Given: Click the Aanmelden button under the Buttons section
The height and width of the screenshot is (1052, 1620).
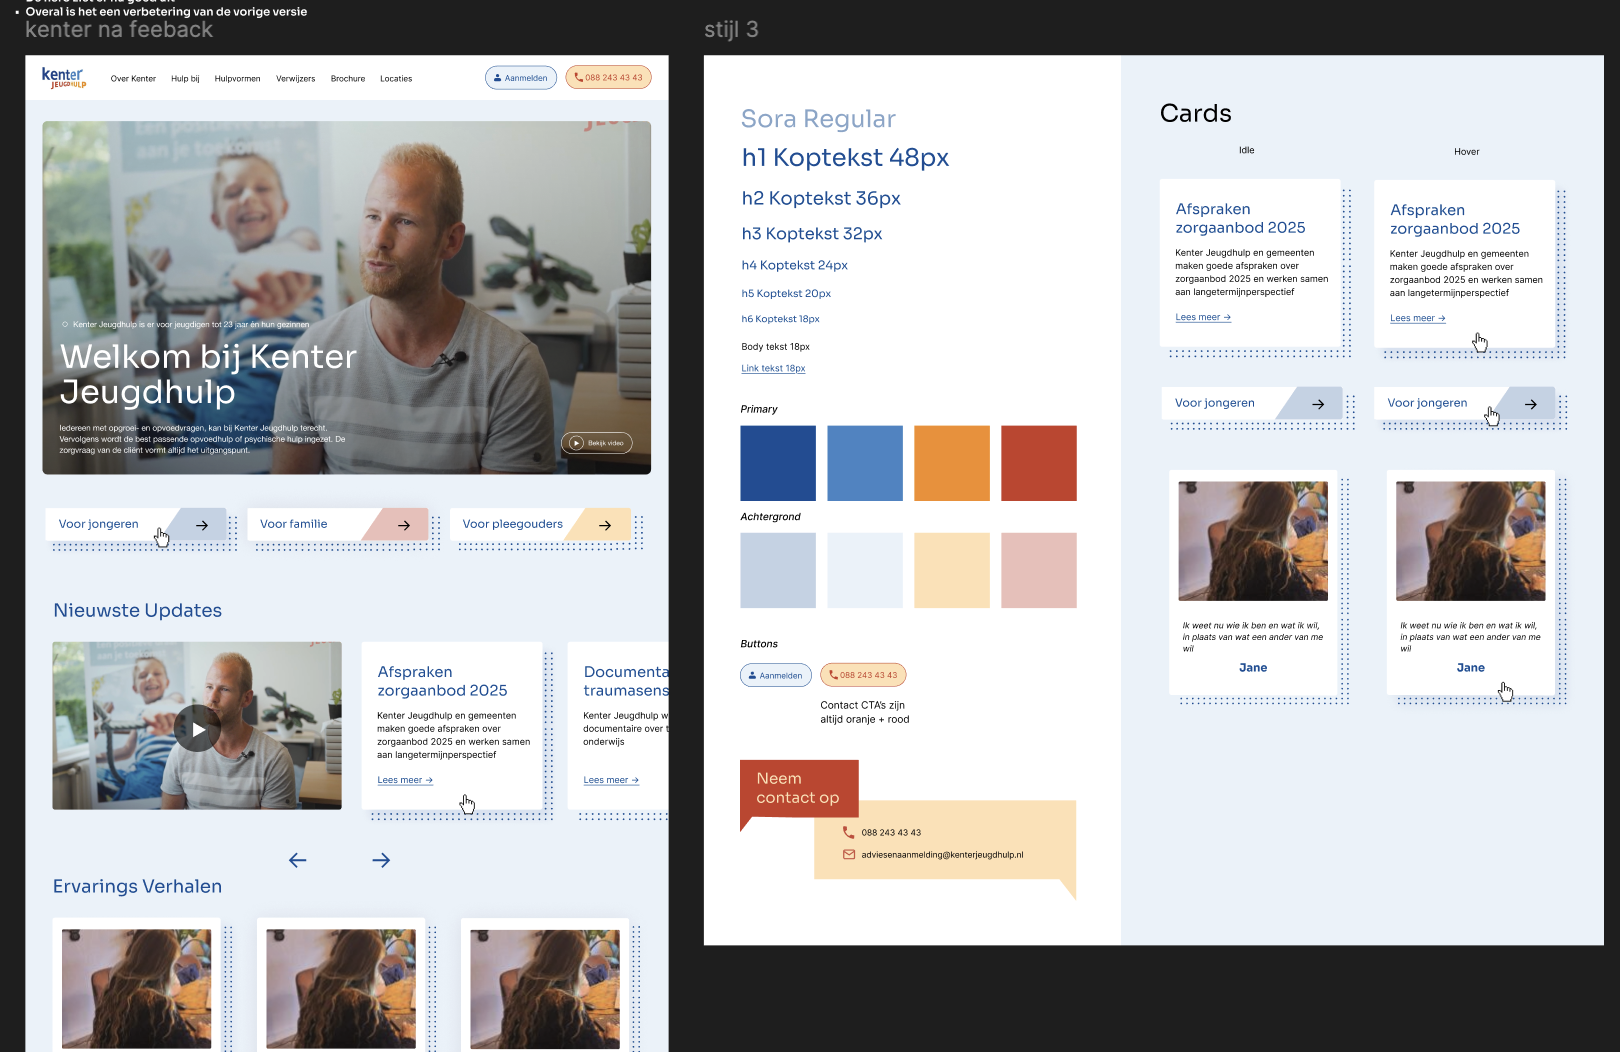Looking at the screenshot, I should [776, 675].
